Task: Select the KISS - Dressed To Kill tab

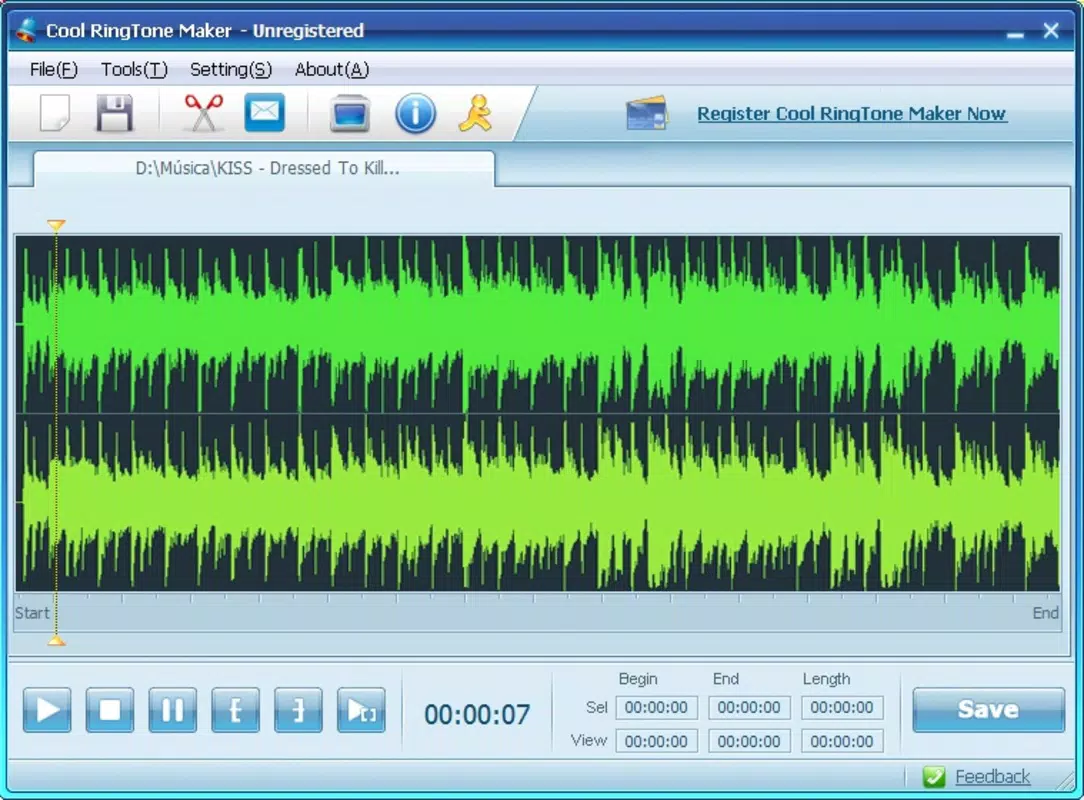Action: pyautogui.click(x=265, y=168)
